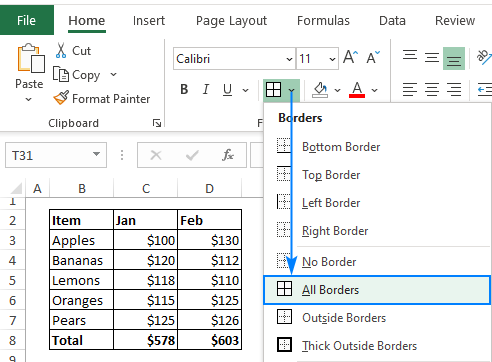The width and height of the screenshot is (492, 362).
Task: Switch to the Page Layout tab
Action: tap(231, 21)
